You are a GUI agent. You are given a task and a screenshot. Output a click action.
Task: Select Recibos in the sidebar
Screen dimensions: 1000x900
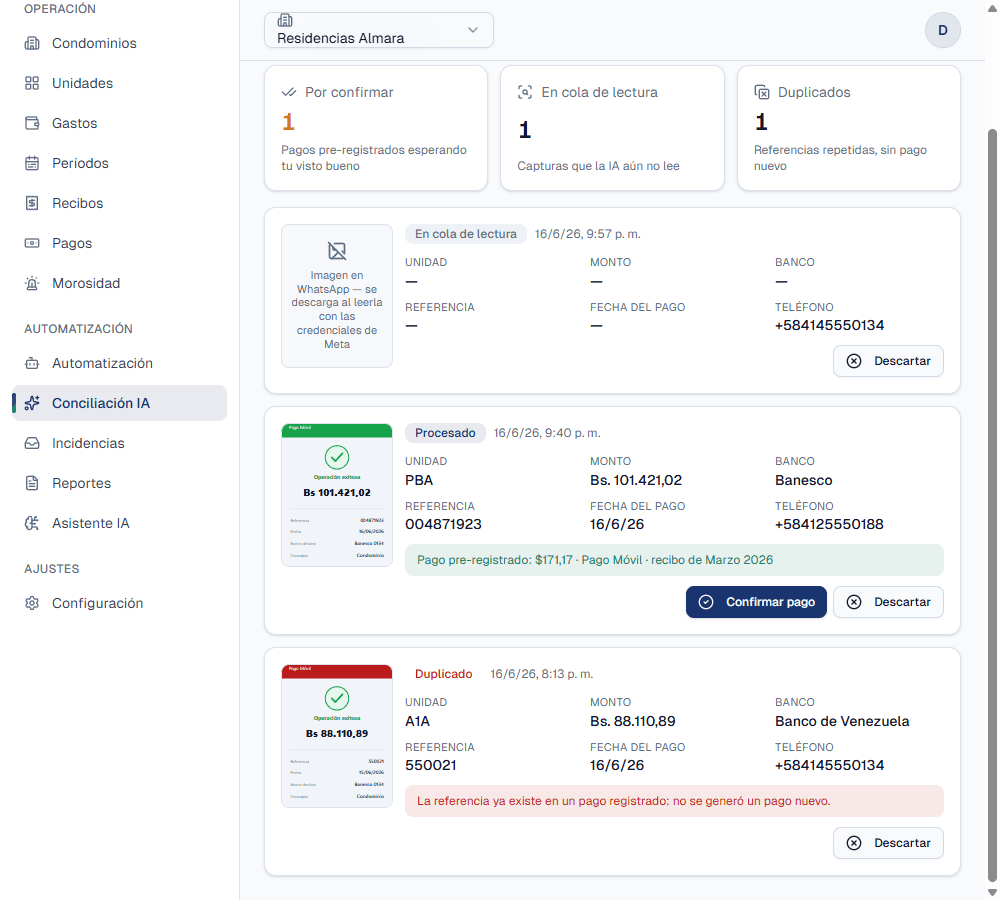click(x=119, y=203)
